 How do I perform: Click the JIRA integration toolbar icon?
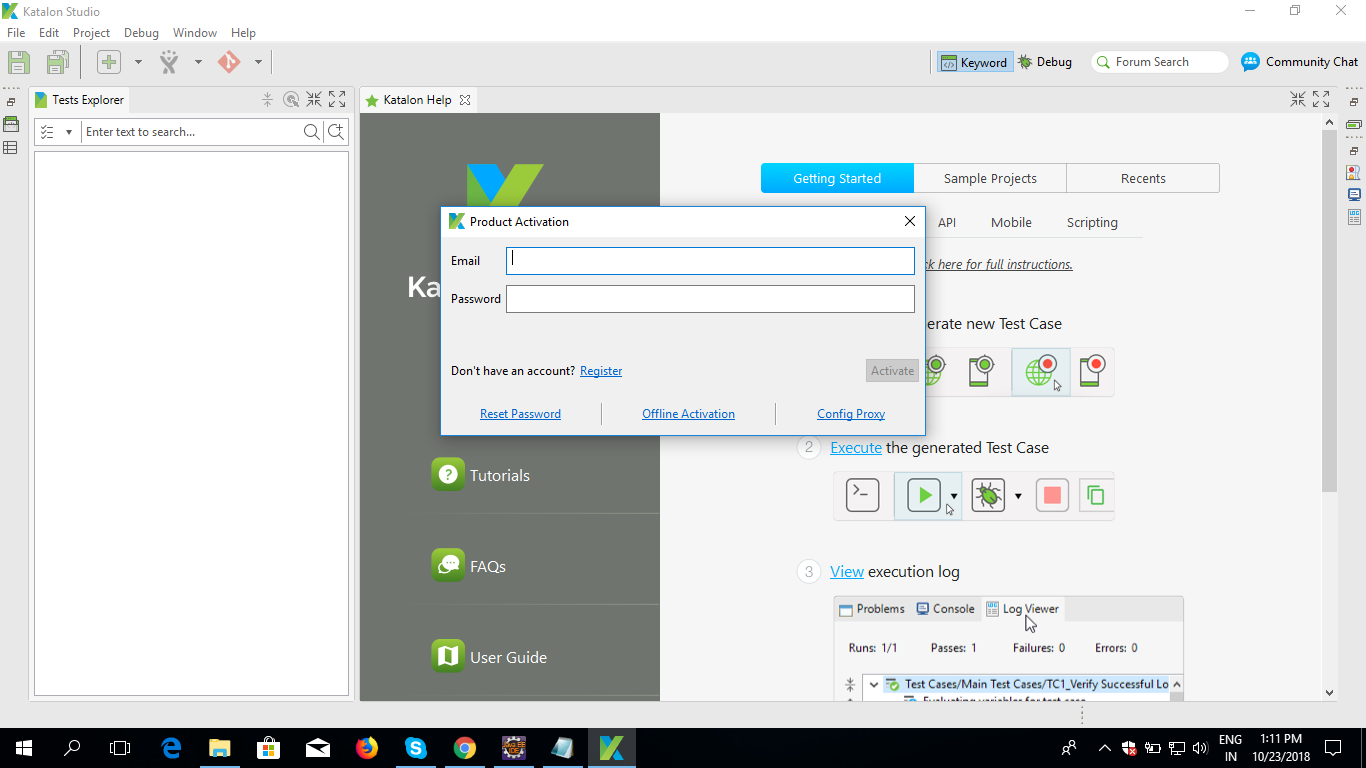click(169, 62)
